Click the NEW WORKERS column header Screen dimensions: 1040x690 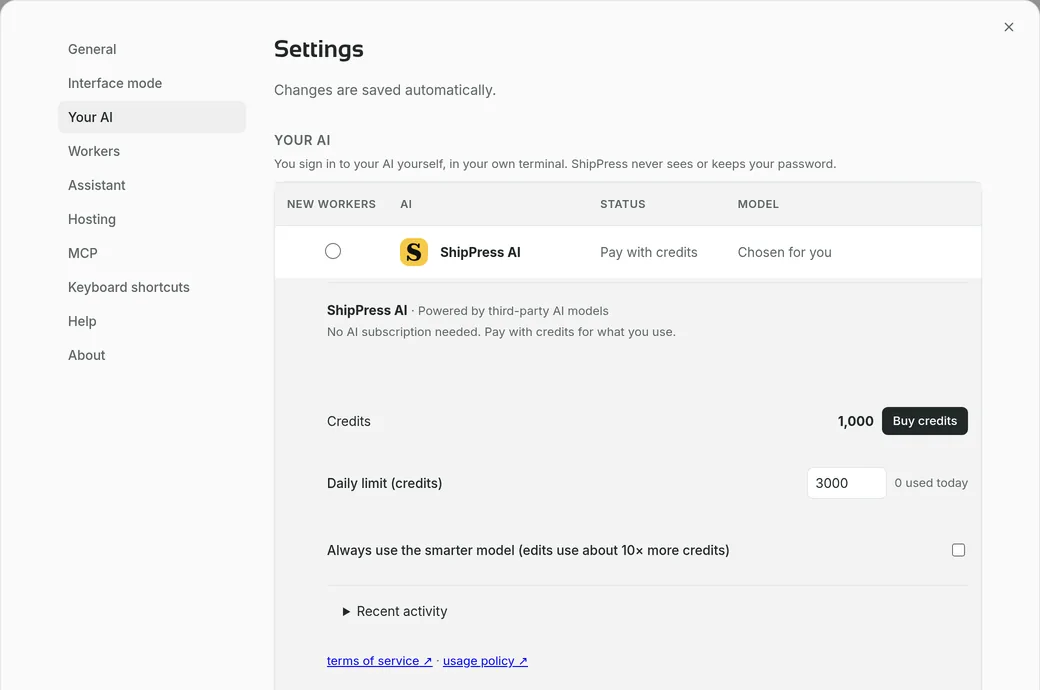(331, 204)
